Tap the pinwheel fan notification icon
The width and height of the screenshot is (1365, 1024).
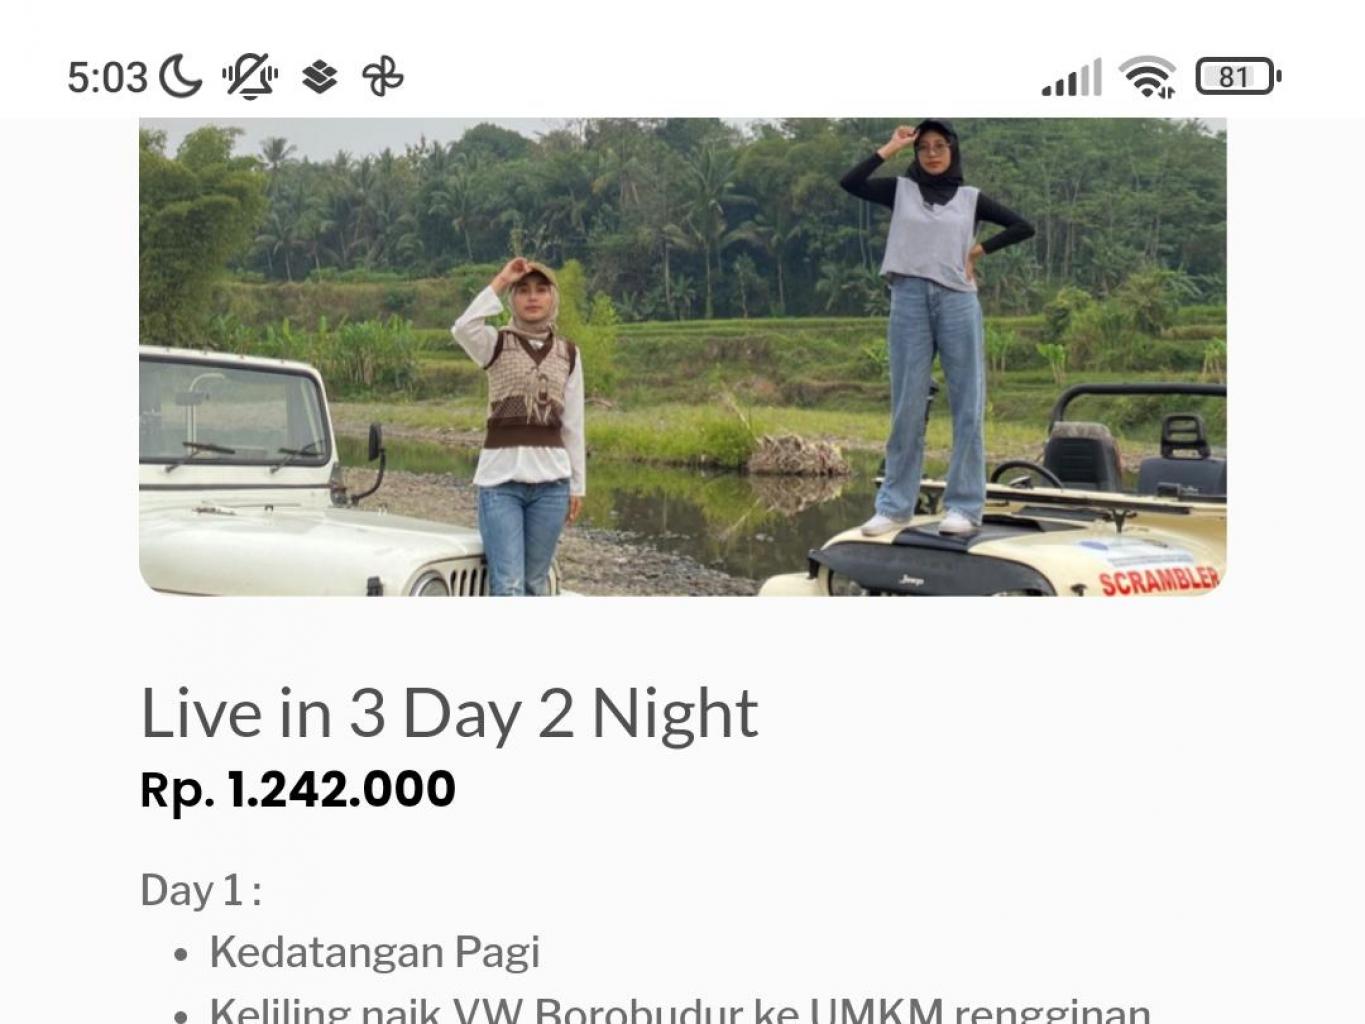(x=383, y=77)
